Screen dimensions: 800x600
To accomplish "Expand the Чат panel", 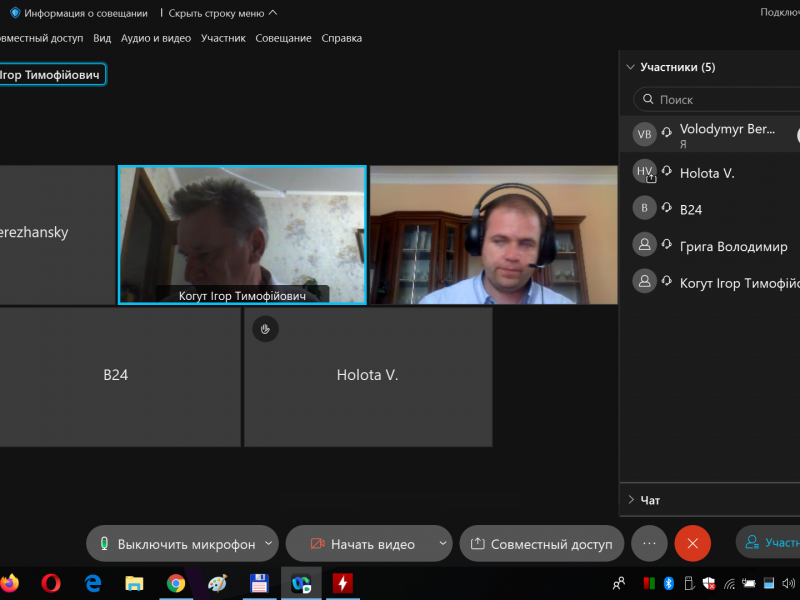I will point(630,500).
